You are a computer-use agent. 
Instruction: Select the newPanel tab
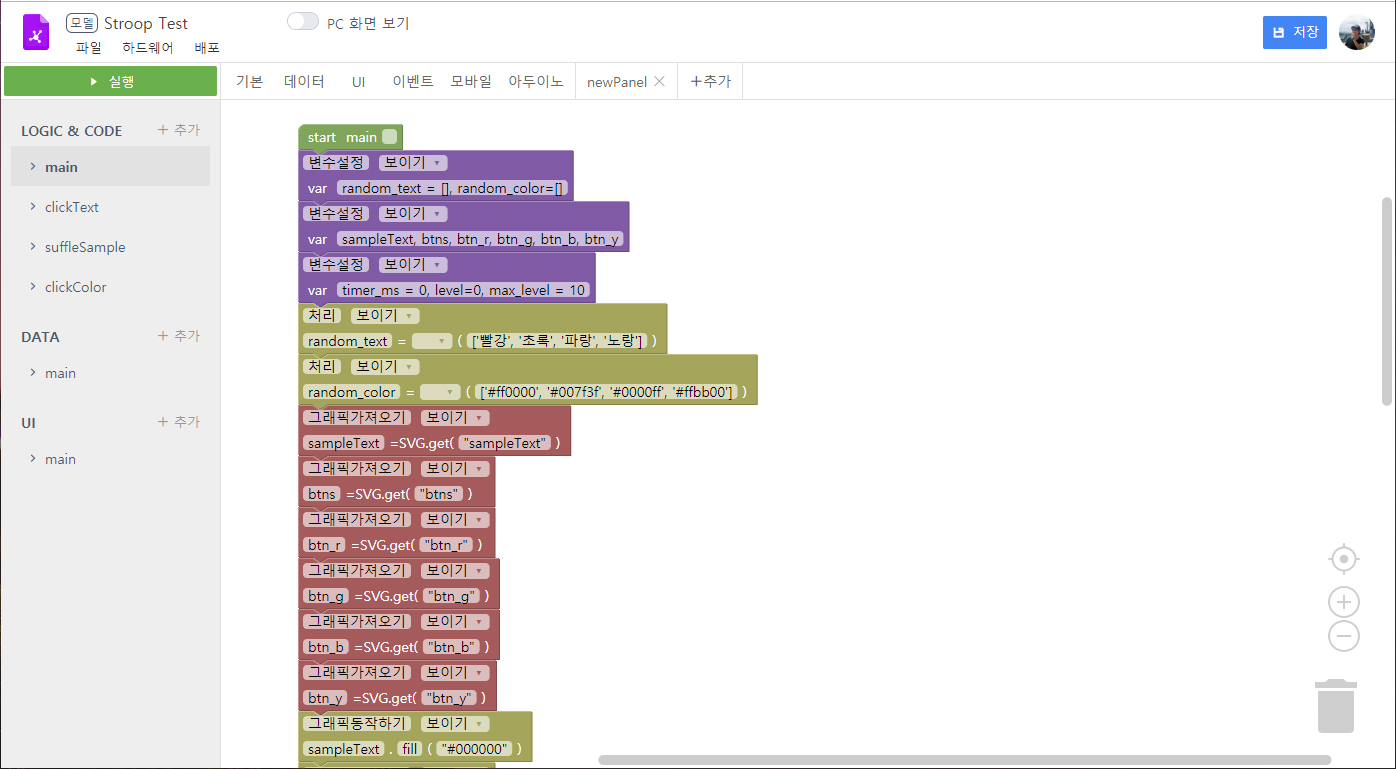click(x=617, y=82)
